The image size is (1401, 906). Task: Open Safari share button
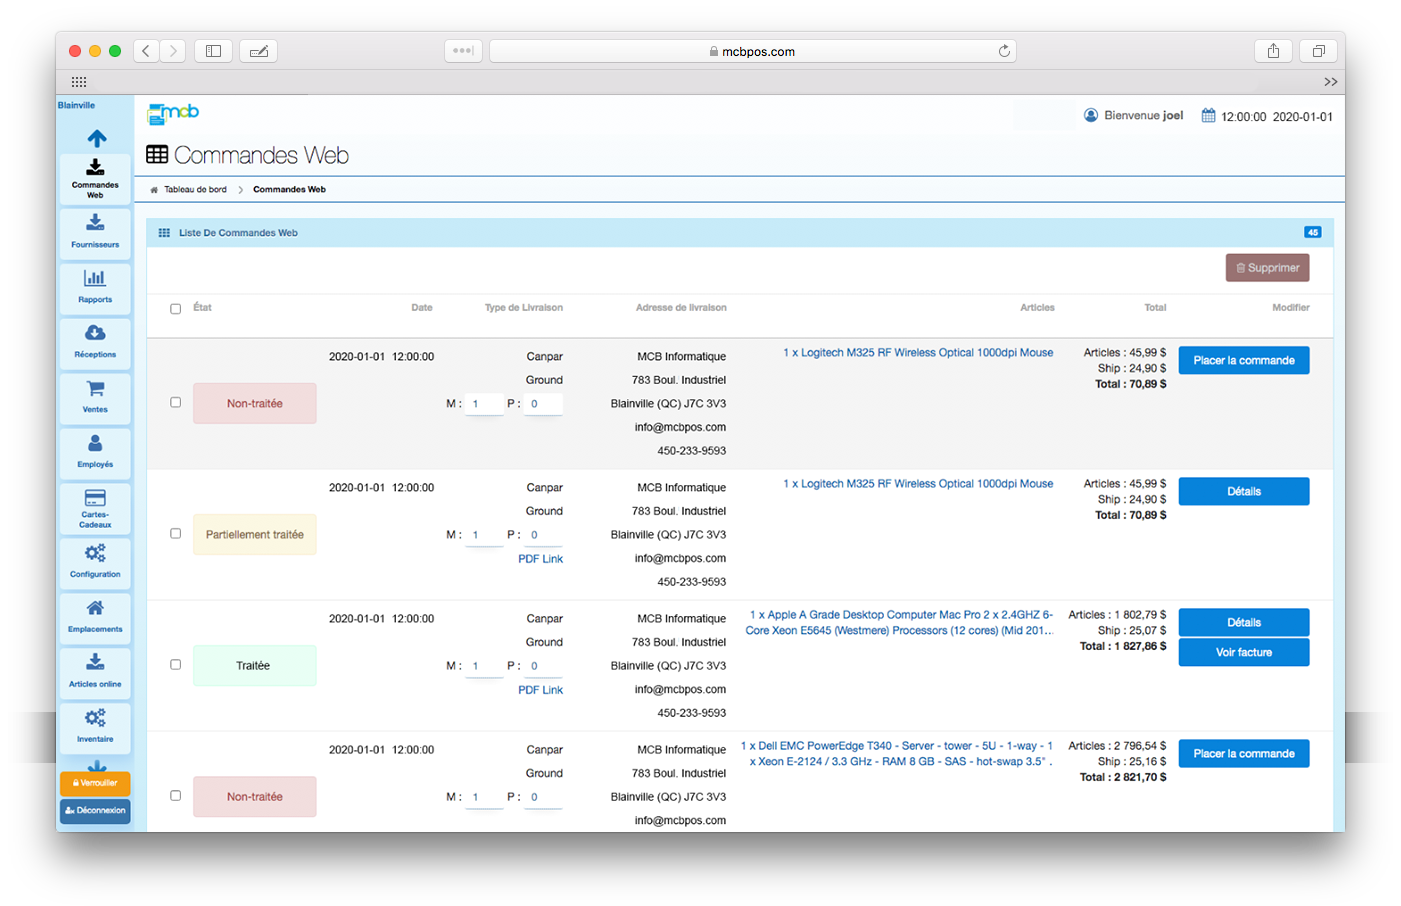coord(1273,51)
